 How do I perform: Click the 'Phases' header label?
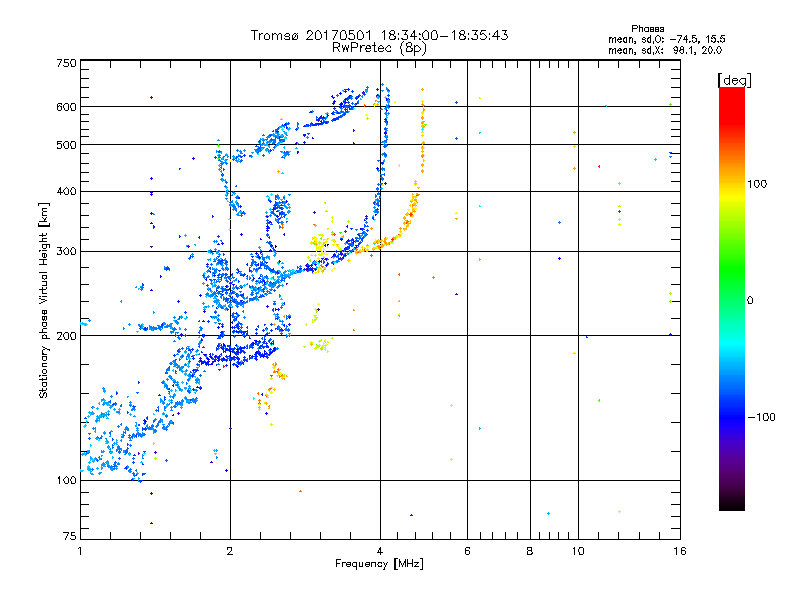(647, 29)
